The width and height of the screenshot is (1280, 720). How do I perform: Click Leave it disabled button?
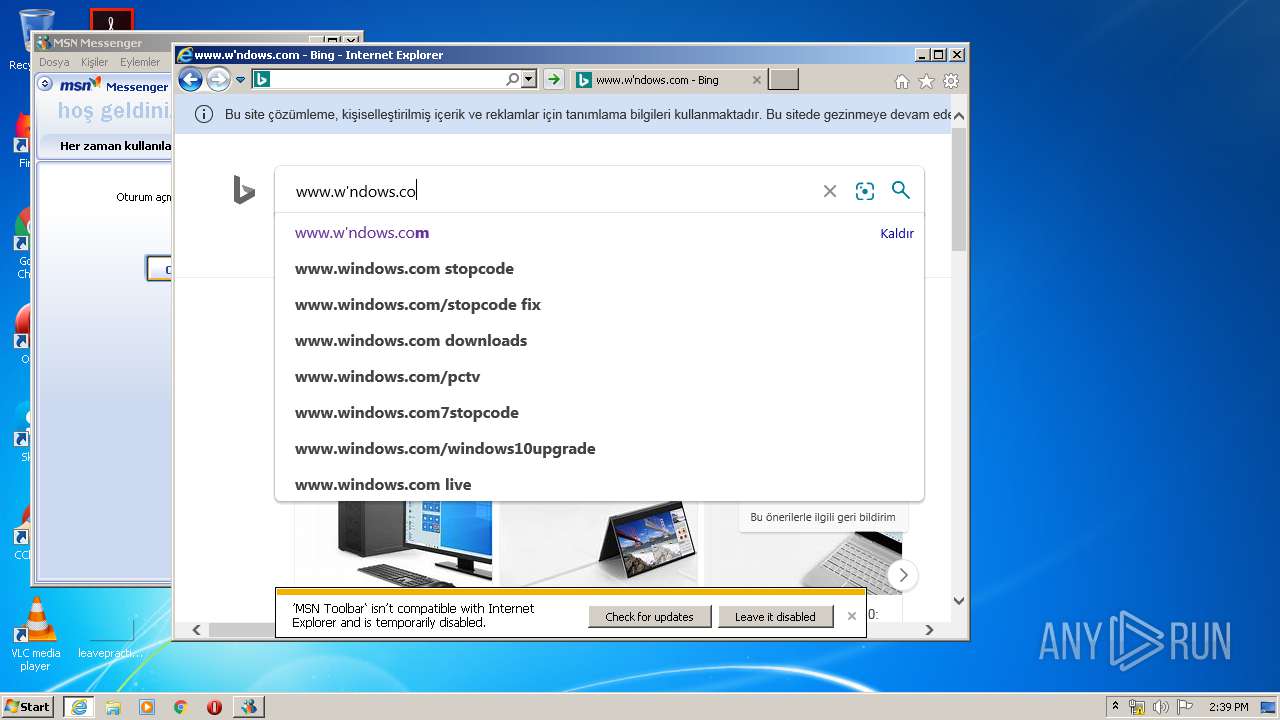click(x=775, y=617)
